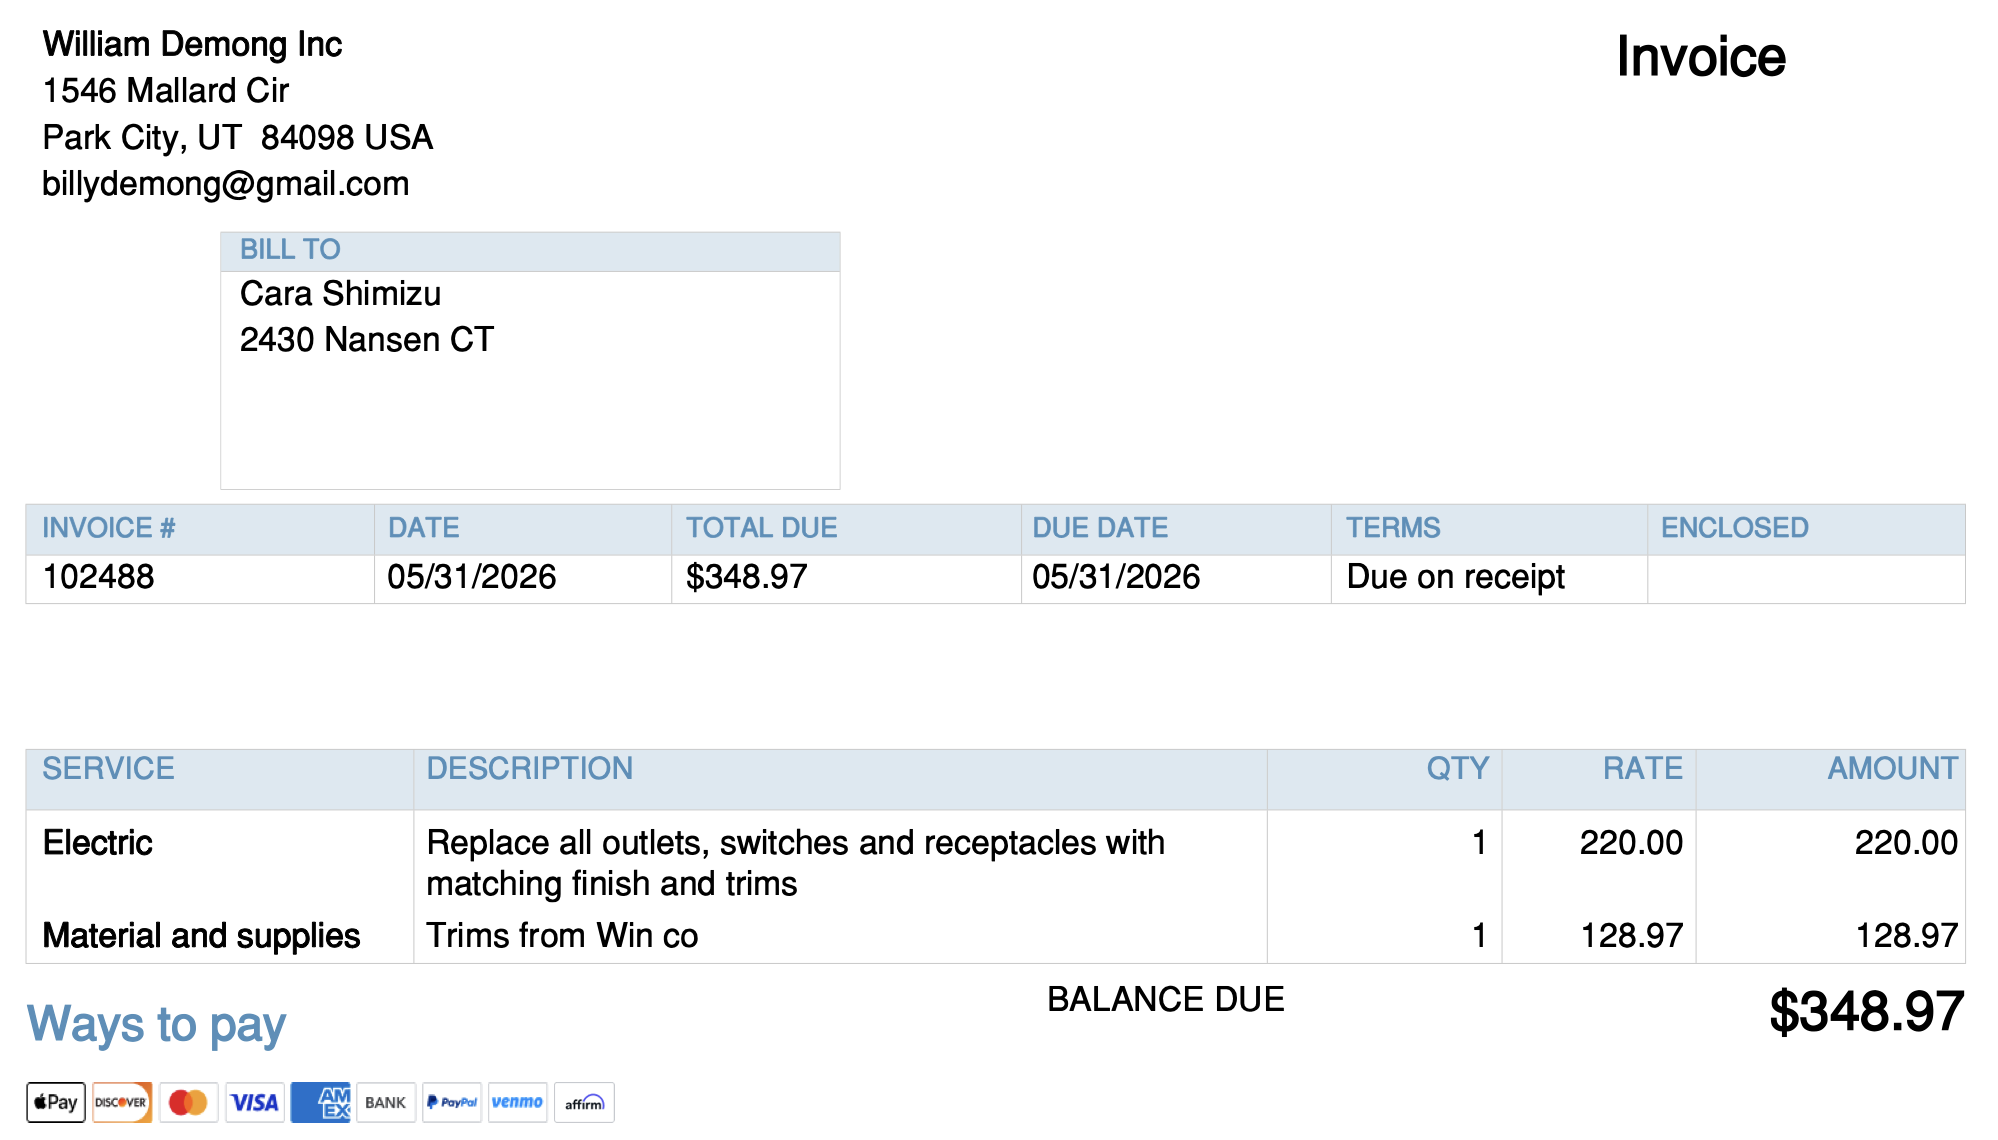This screenshot has width=1998, height=1140.
Task: Select the American Express icon
Action: pos(320,1102)
